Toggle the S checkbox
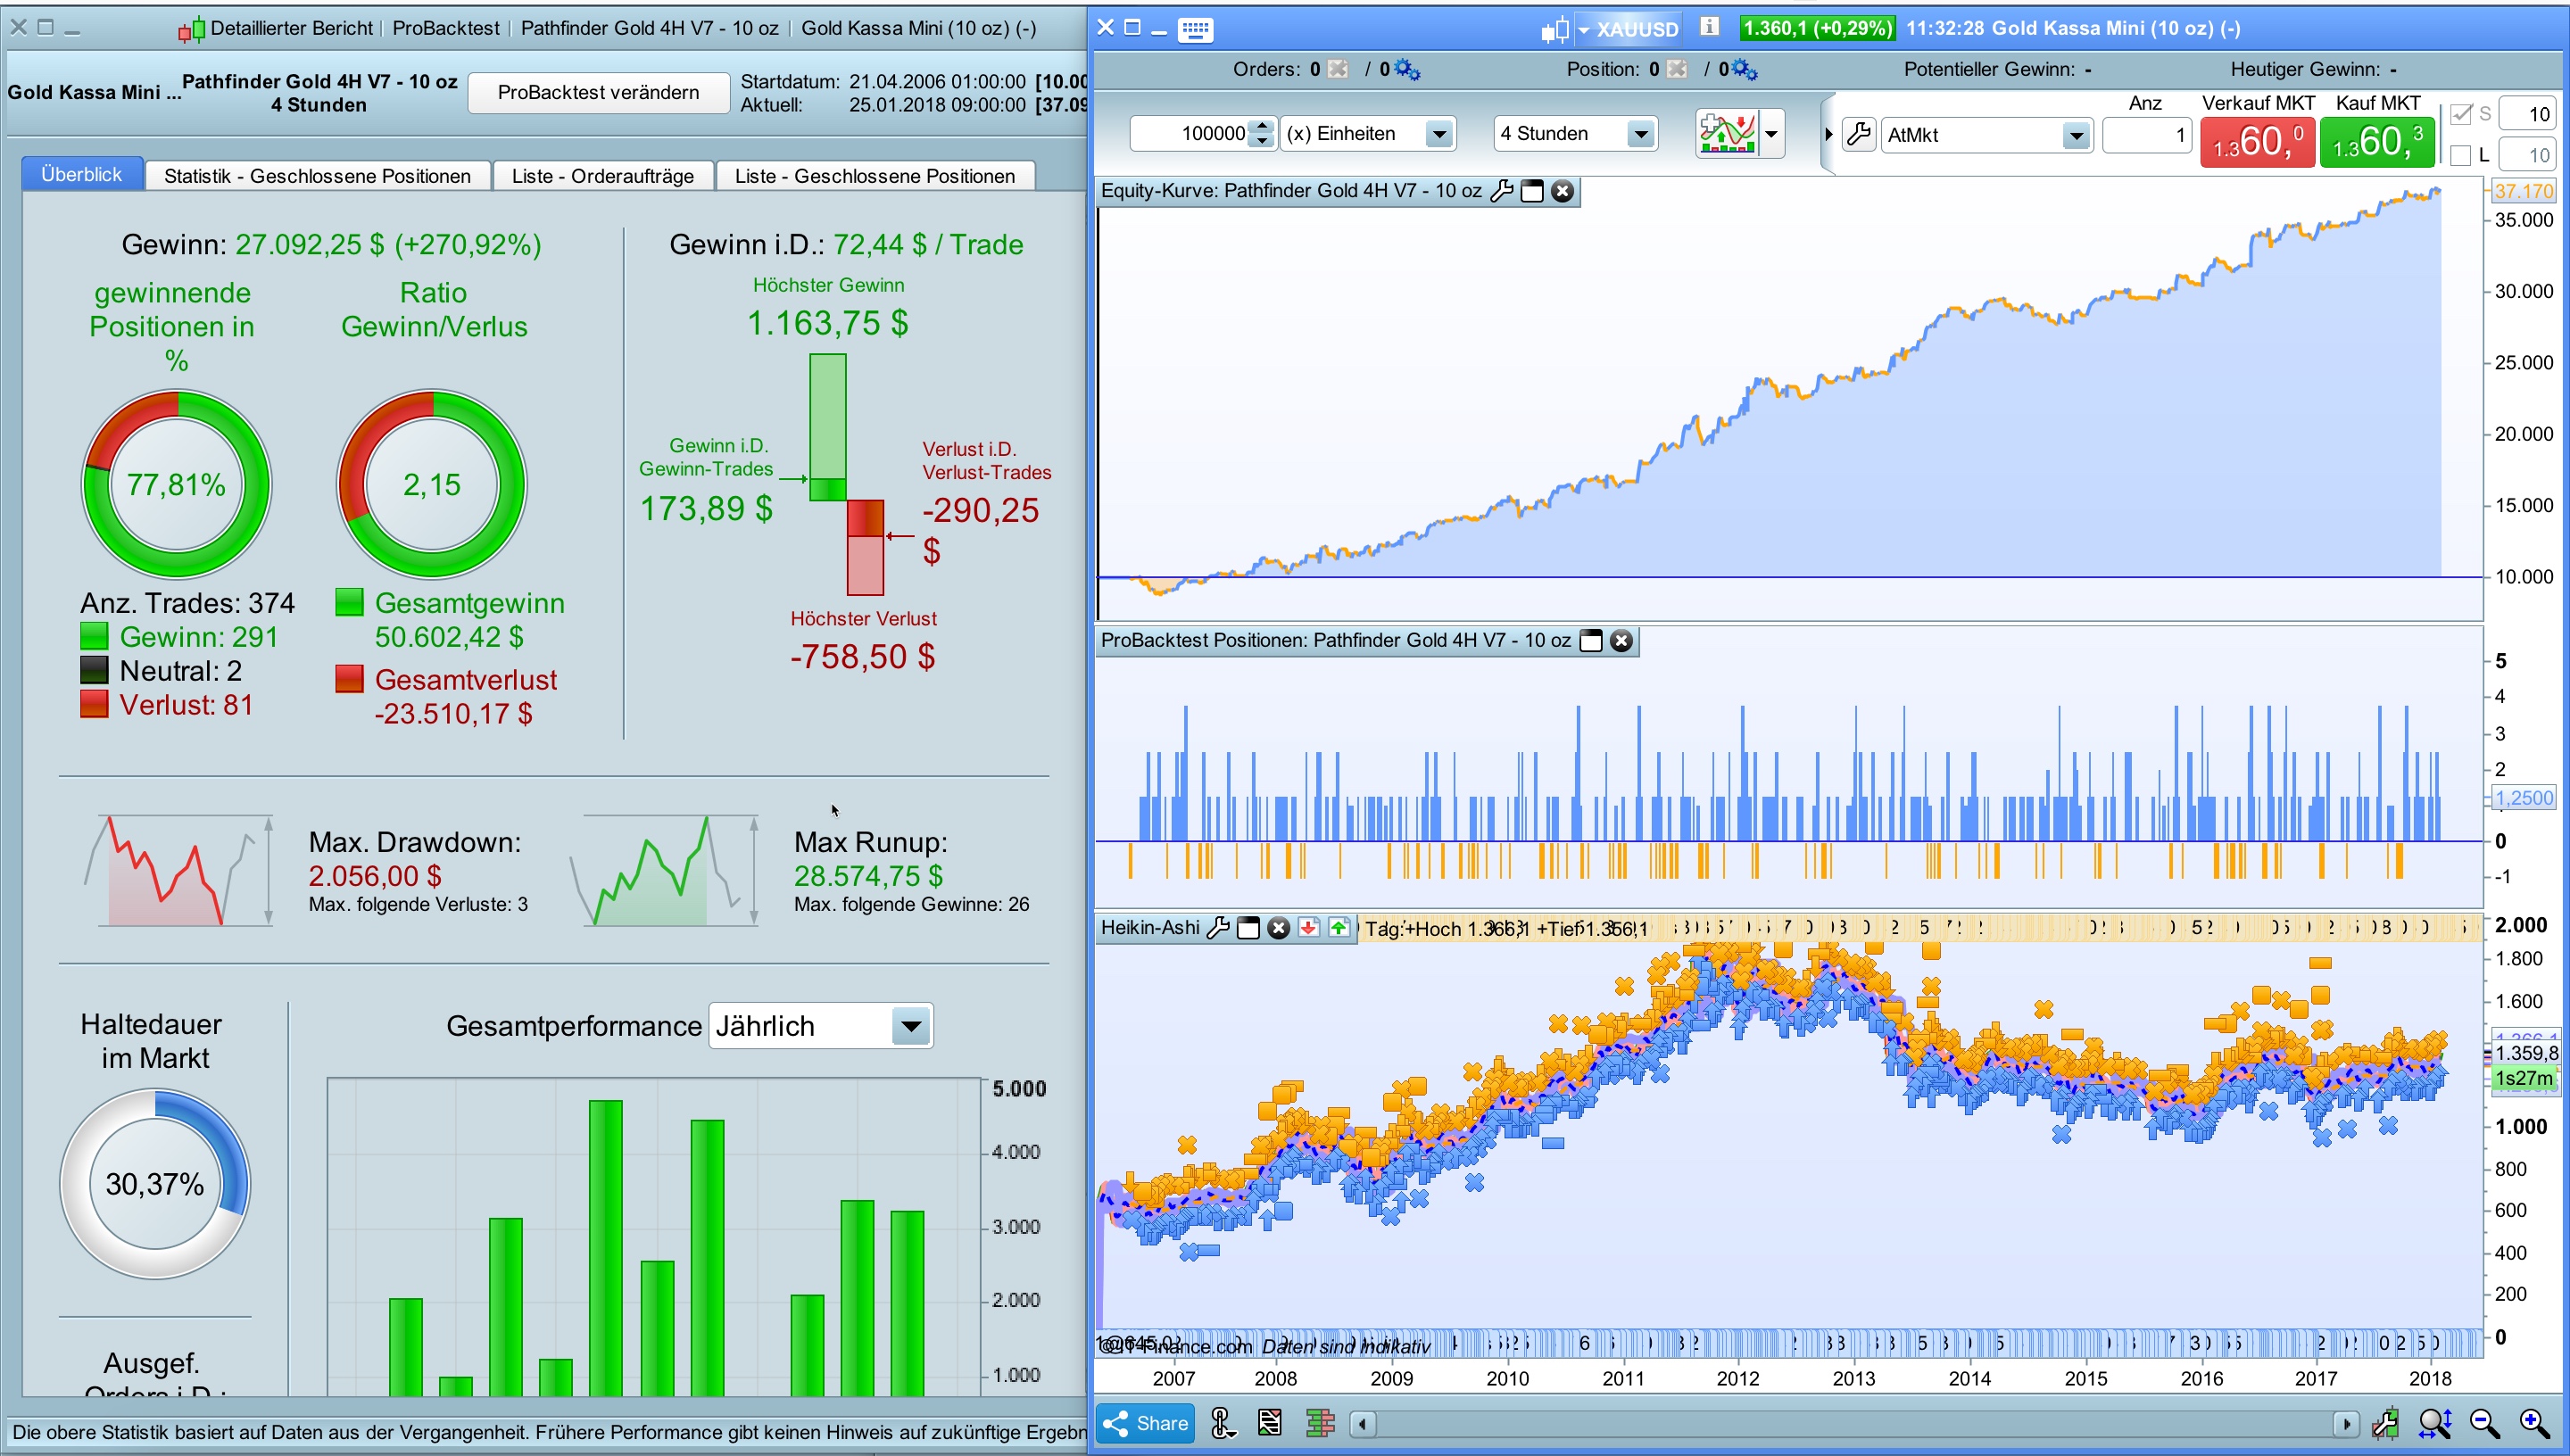This screenshot has height=1456, width=2570. pyautogui.click(x=2462, y=114)
